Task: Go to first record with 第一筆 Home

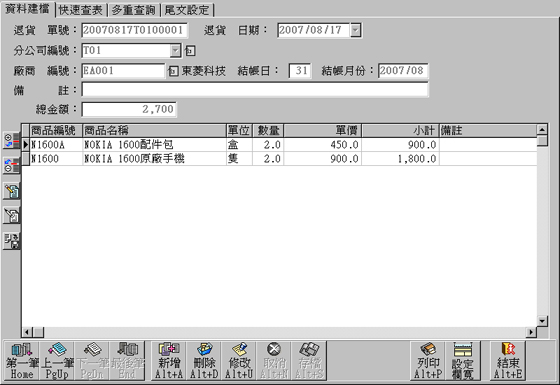Action: click(x=22, y=361)
